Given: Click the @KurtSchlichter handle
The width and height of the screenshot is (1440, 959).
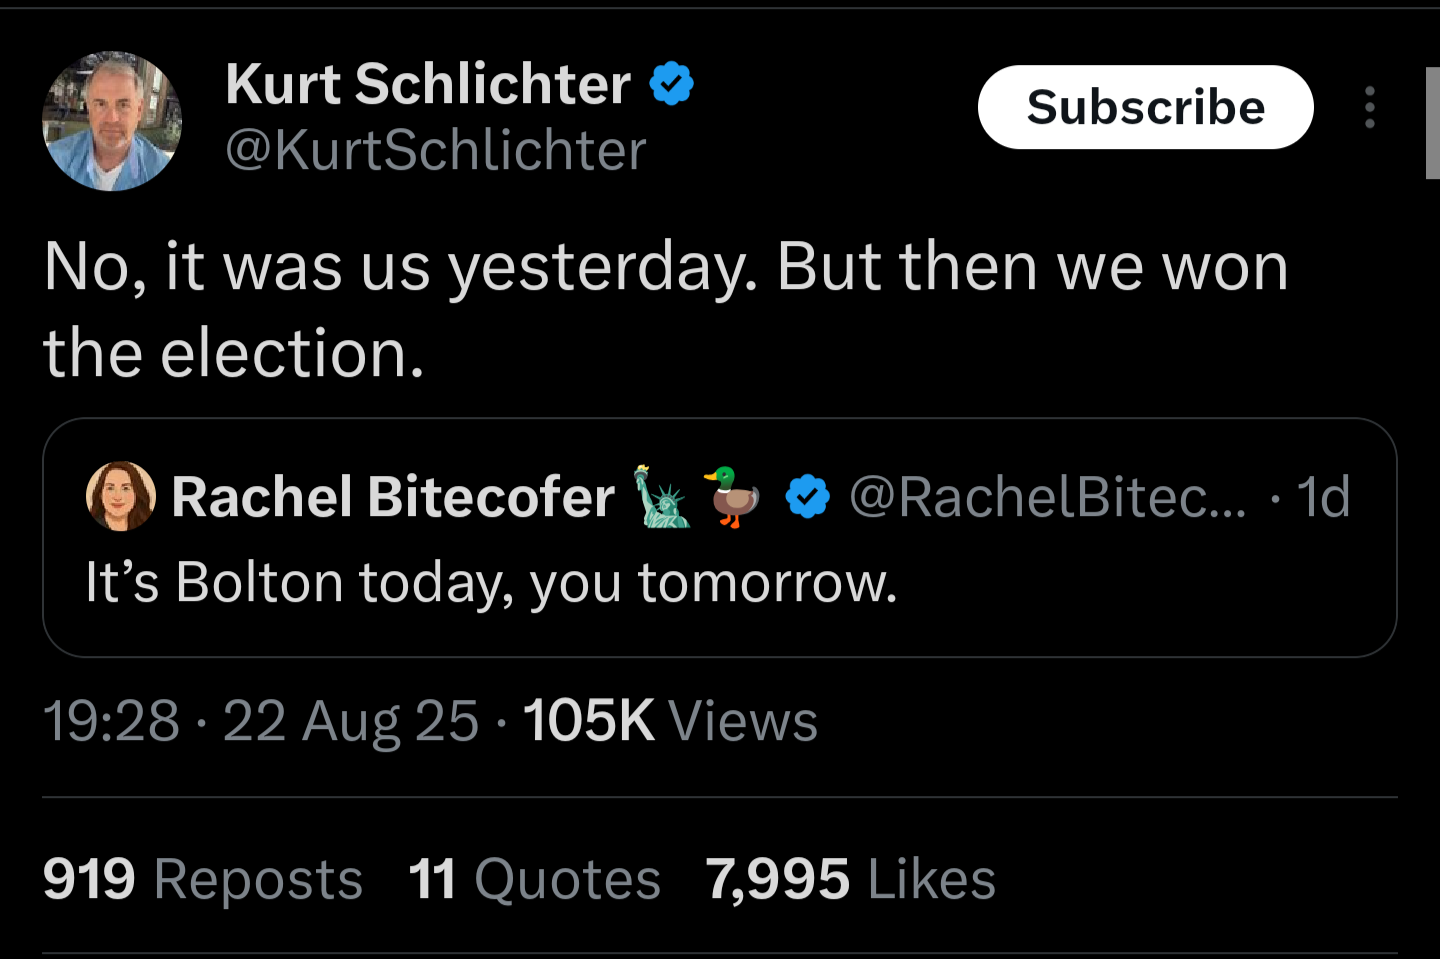Looking at the screenshot, I should click(436, 151).
